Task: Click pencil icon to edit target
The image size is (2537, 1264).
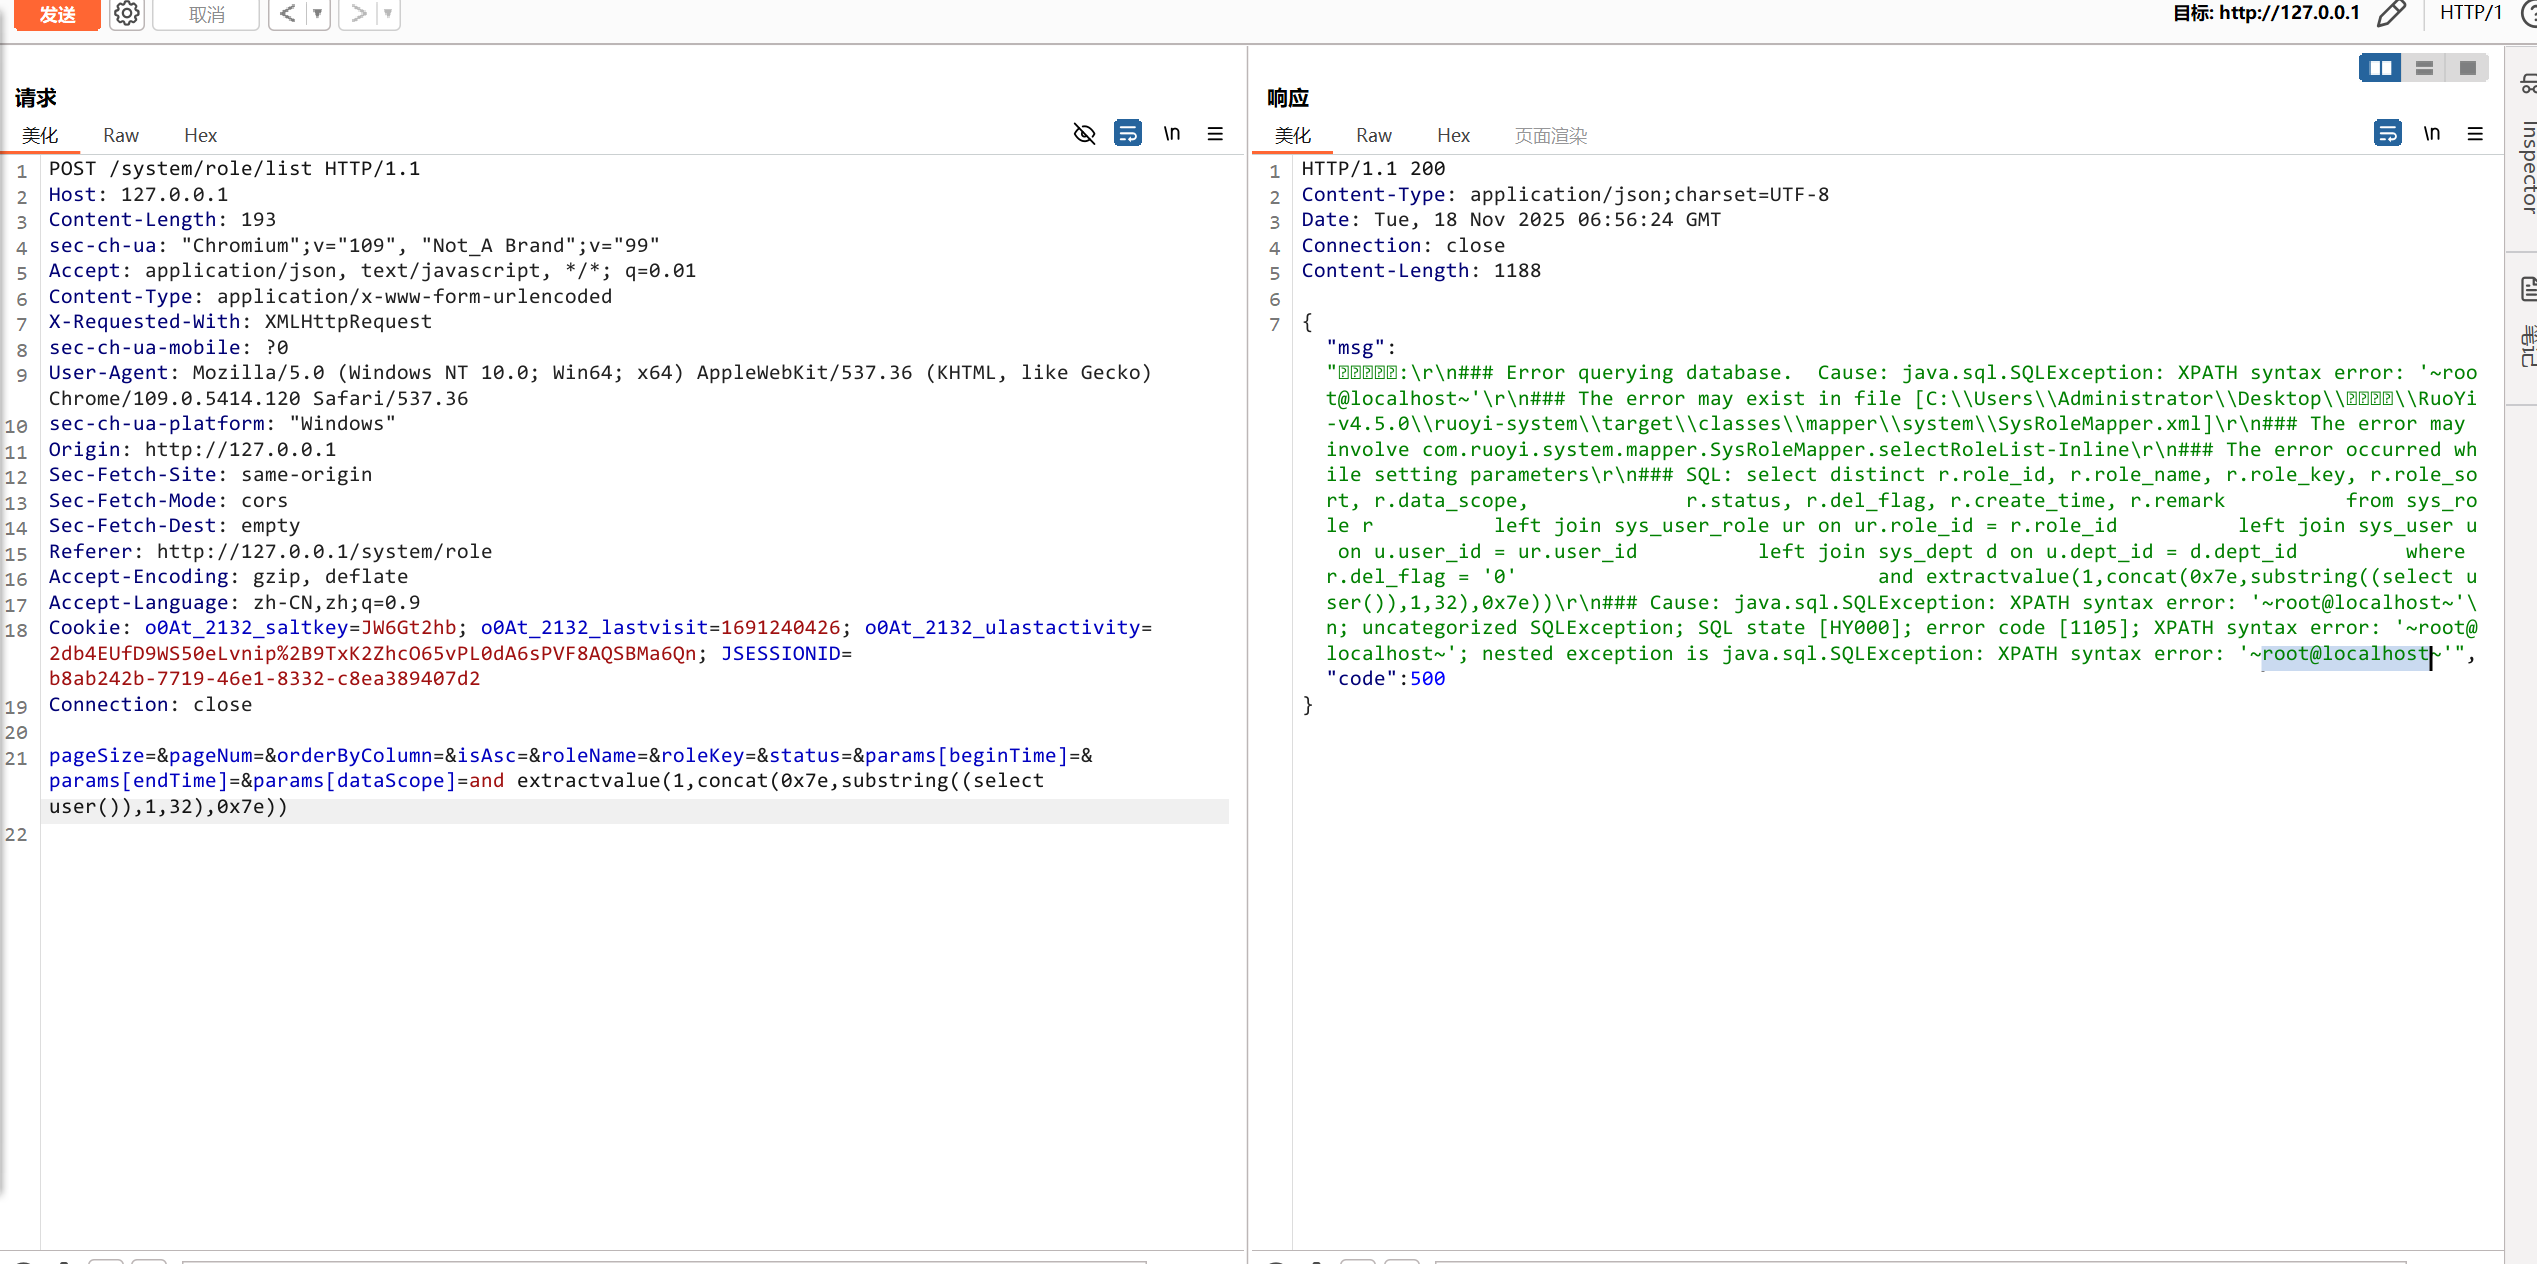Action: tap(2391, 14)
